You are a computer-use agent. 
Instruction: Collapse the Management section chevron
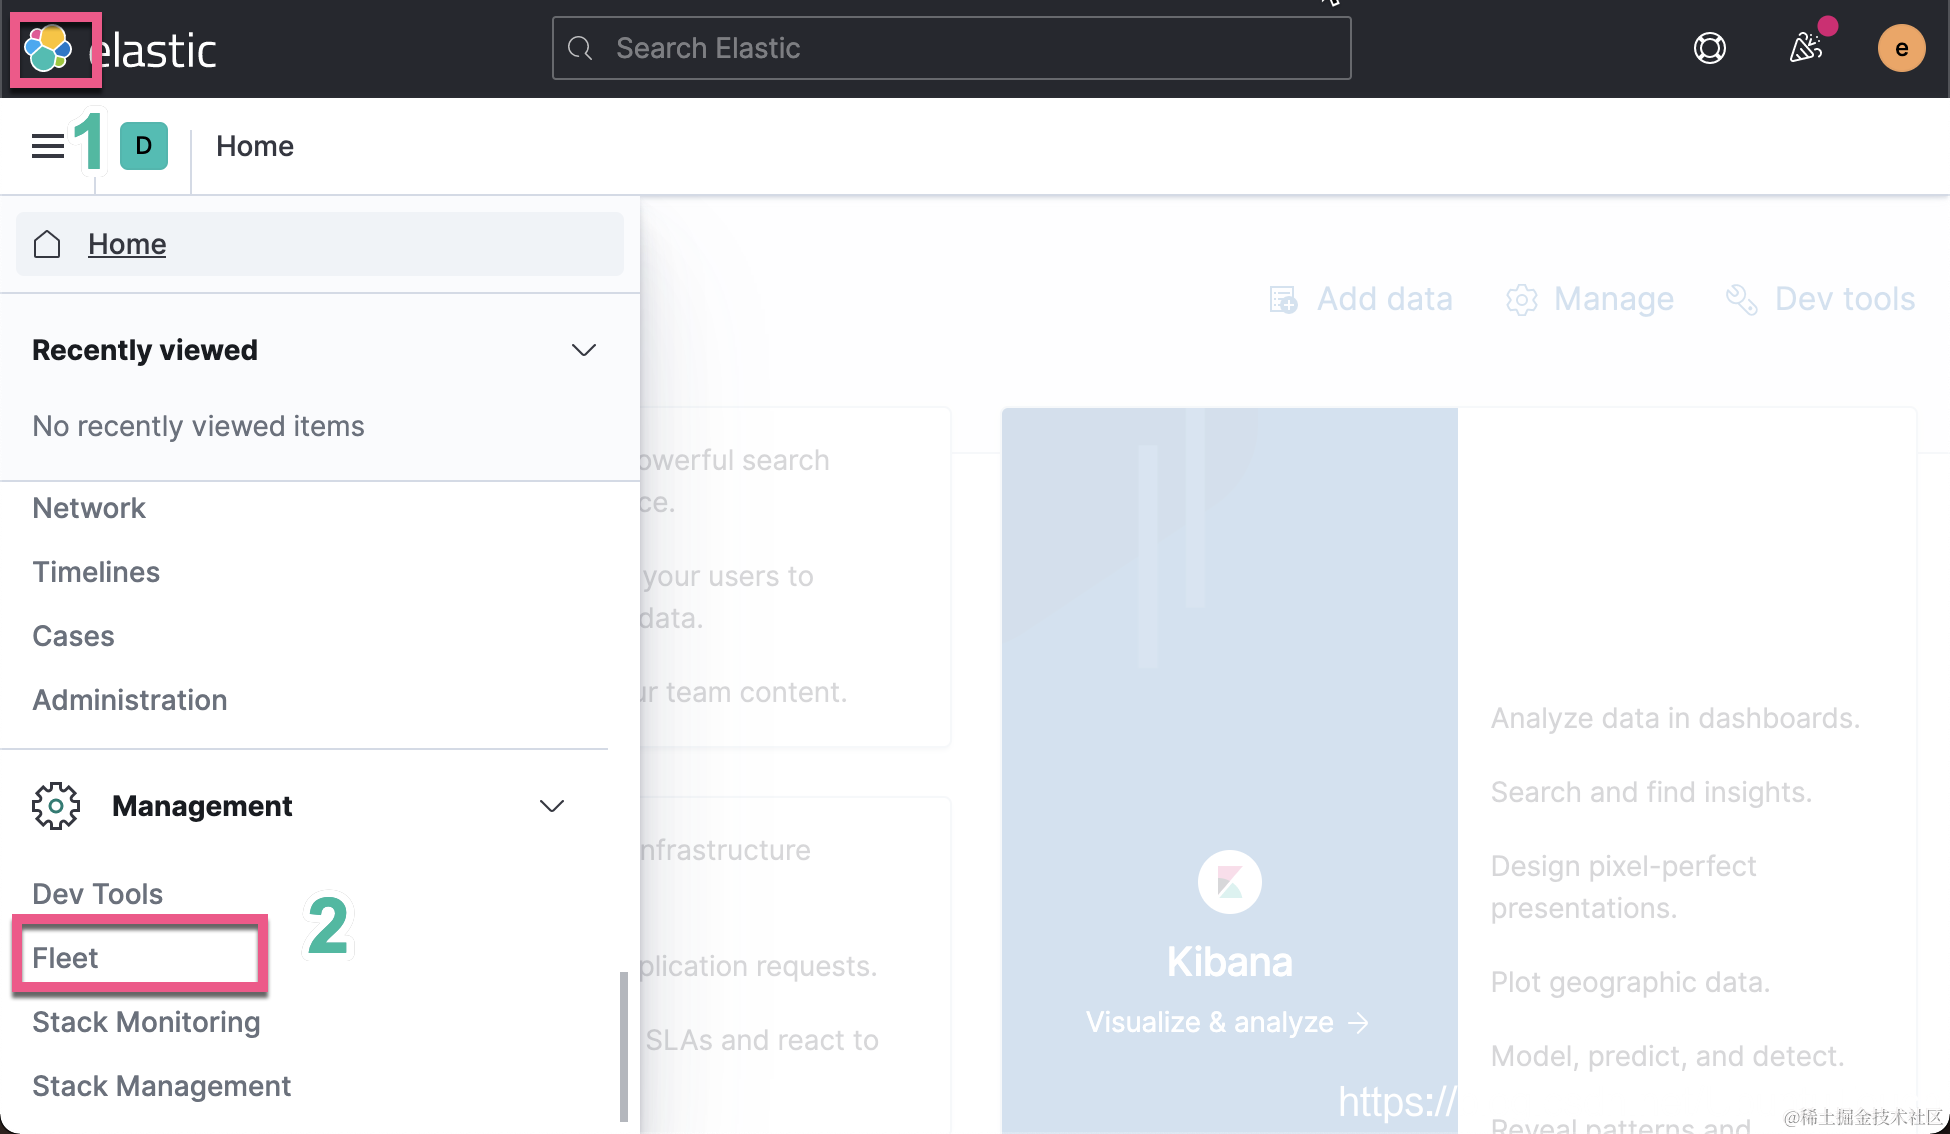(x=551, y=806)
